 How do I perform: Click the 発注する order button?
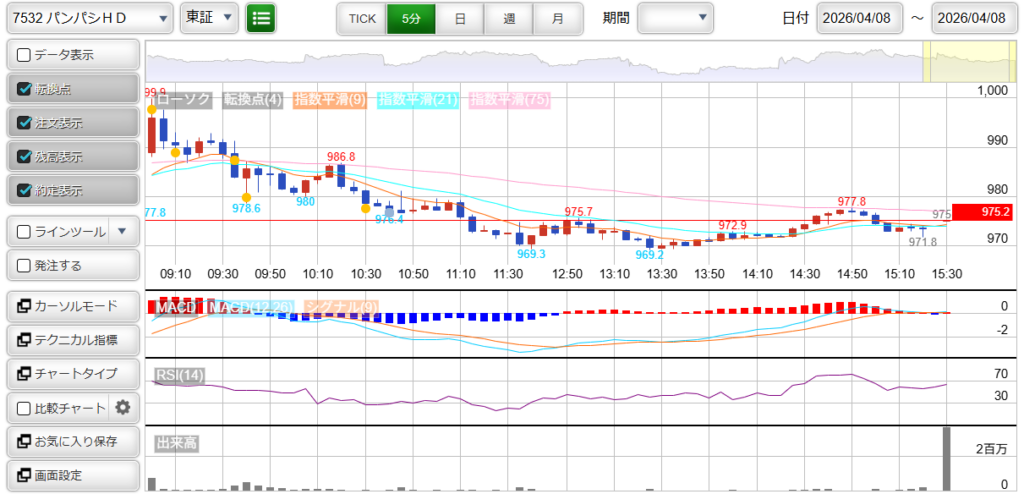click(x=72, y=265)
